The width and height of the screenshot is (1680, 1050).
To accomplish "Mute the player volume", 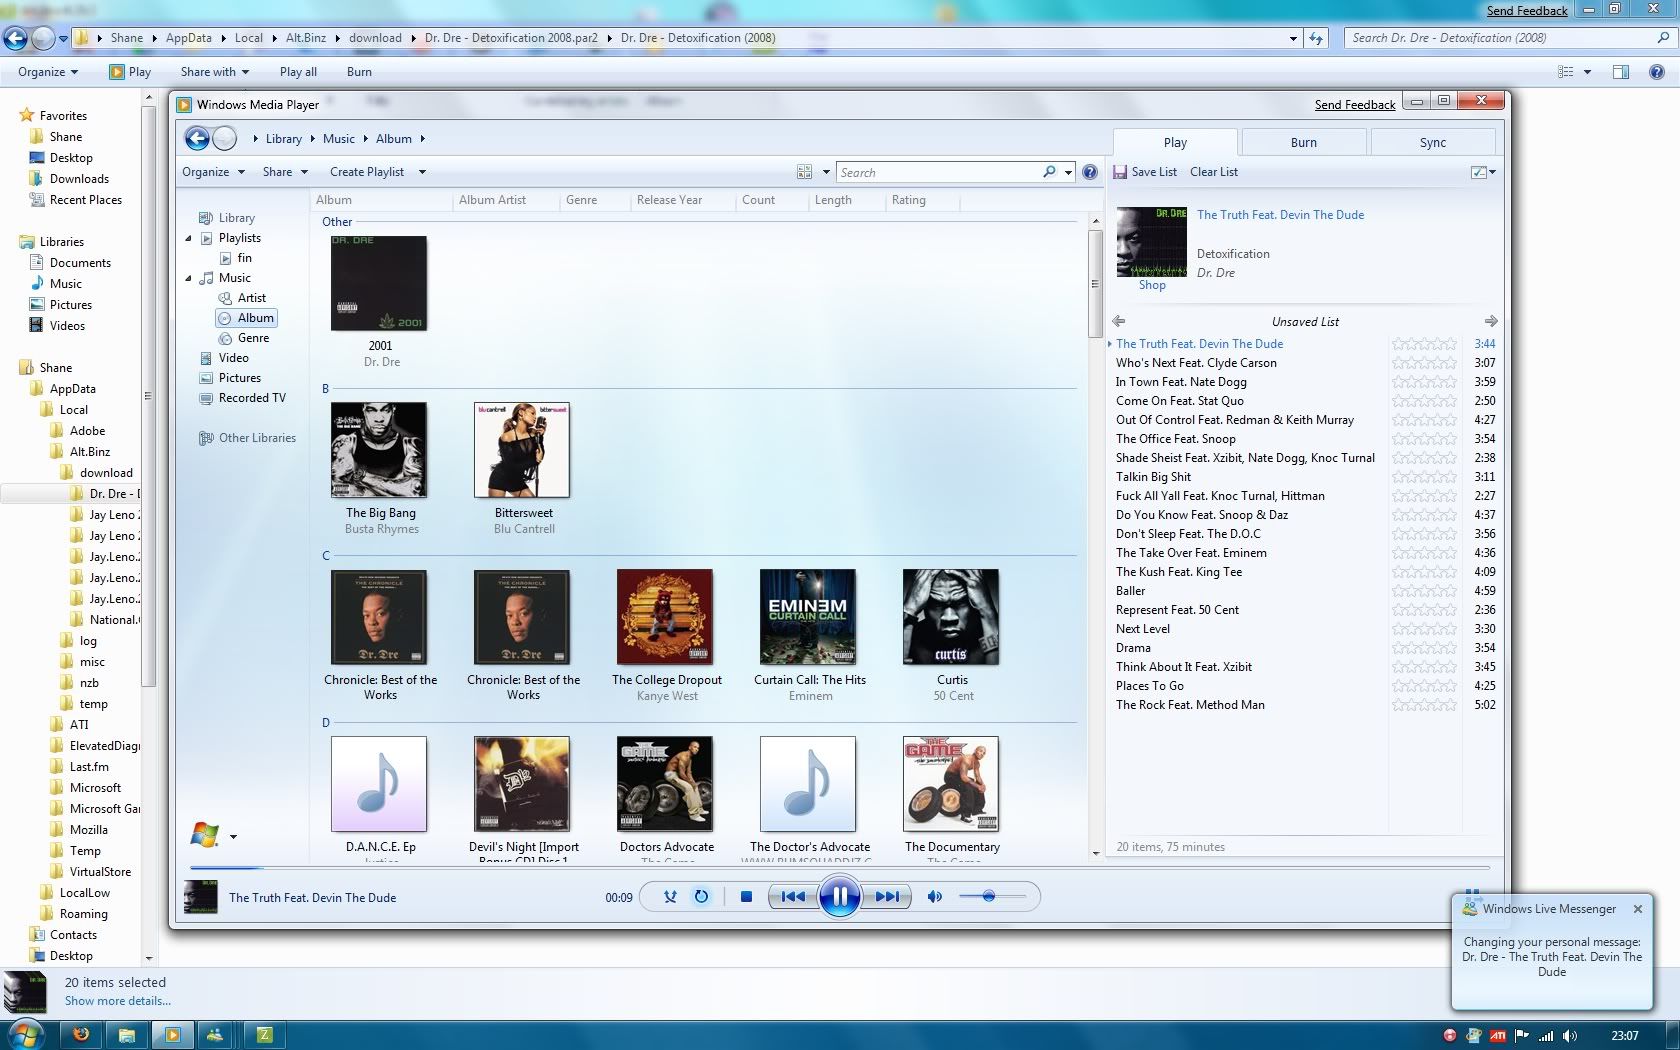I will pyautogui.click(x=935, y=897).
